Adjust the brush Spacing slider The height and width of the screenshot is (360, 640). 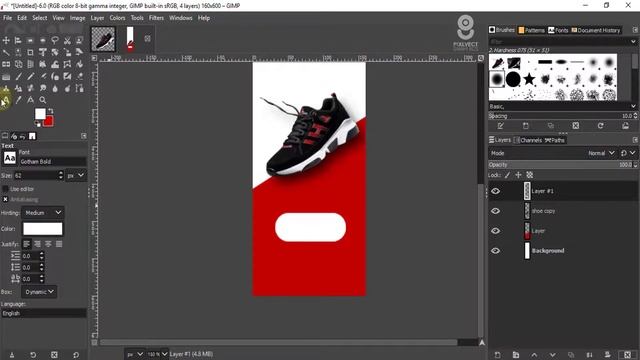coord(562,116)
